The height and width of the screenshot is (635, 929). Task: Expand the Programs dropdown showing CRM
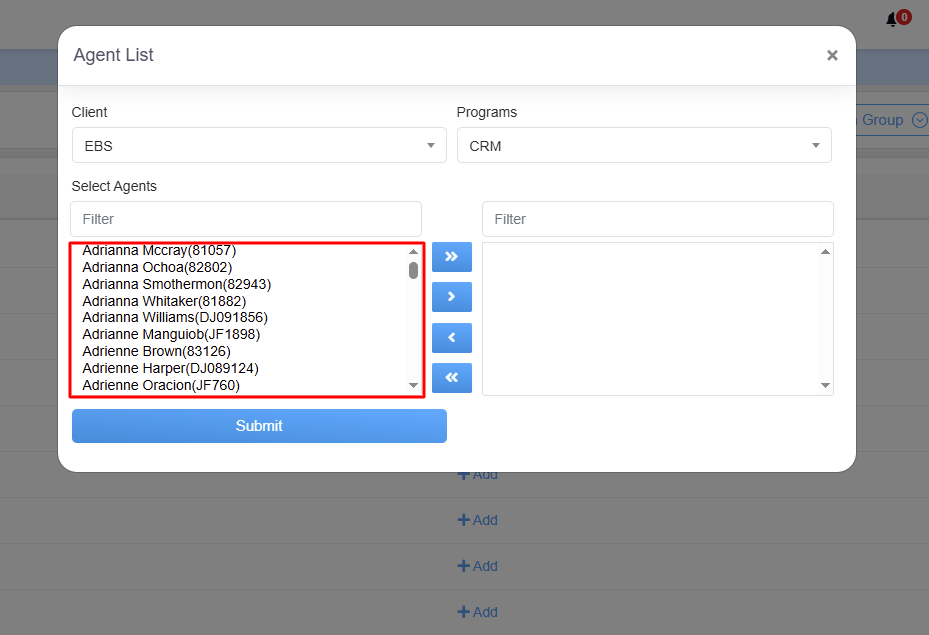pos(644,146)
